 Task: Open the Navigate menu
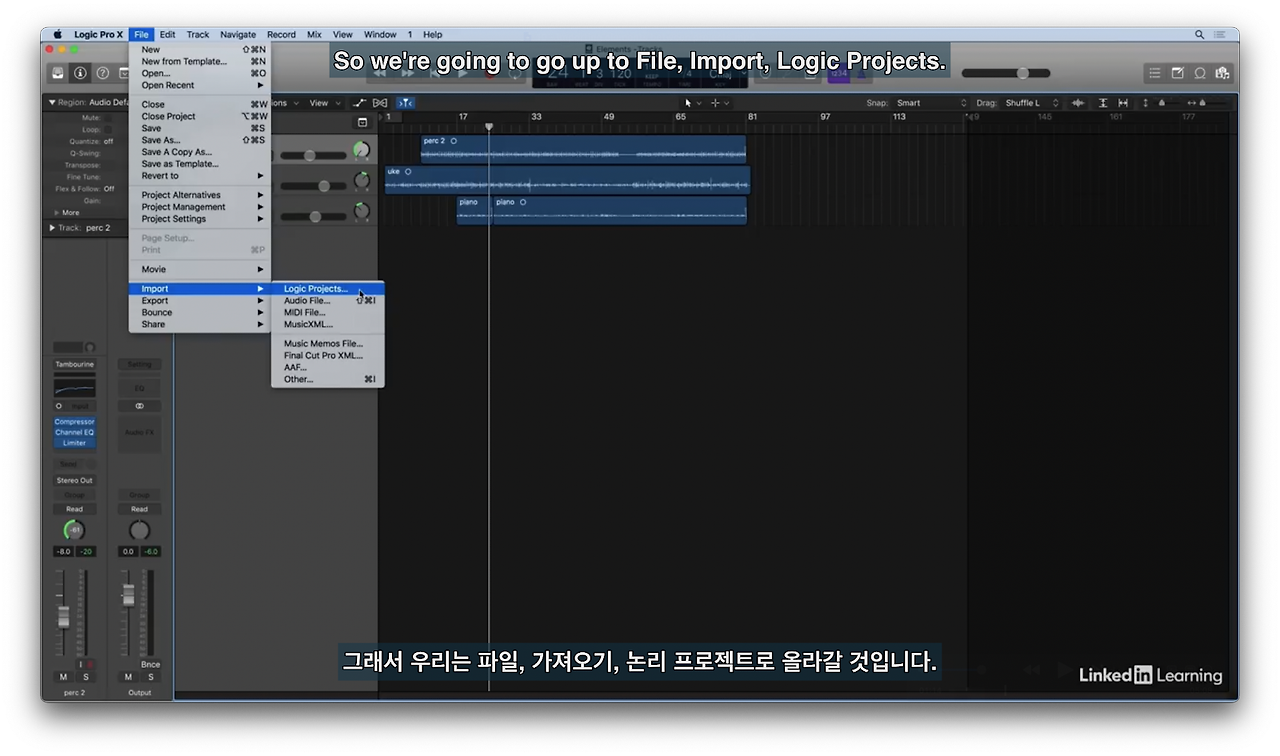[238, 34]
